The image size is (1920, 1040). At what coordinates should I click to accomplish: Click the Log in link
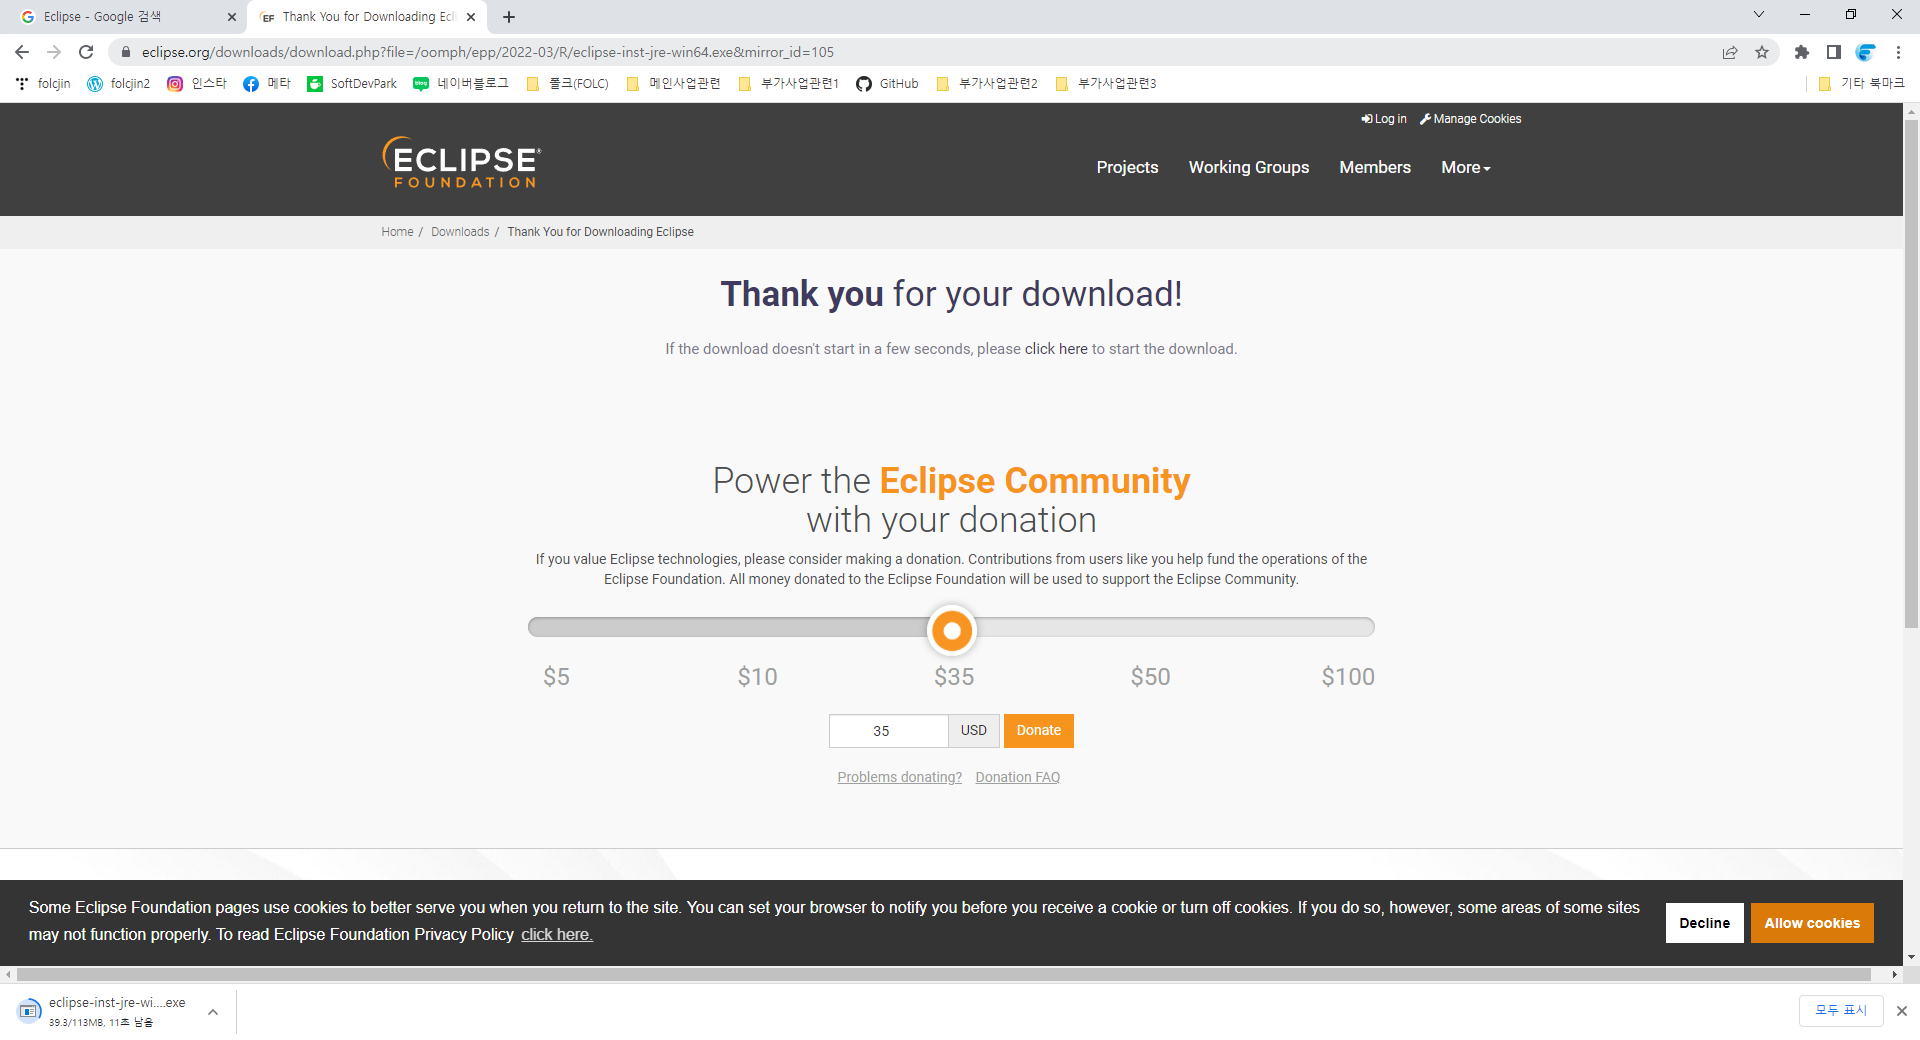pyautogui.click(x=1384, y=119)
